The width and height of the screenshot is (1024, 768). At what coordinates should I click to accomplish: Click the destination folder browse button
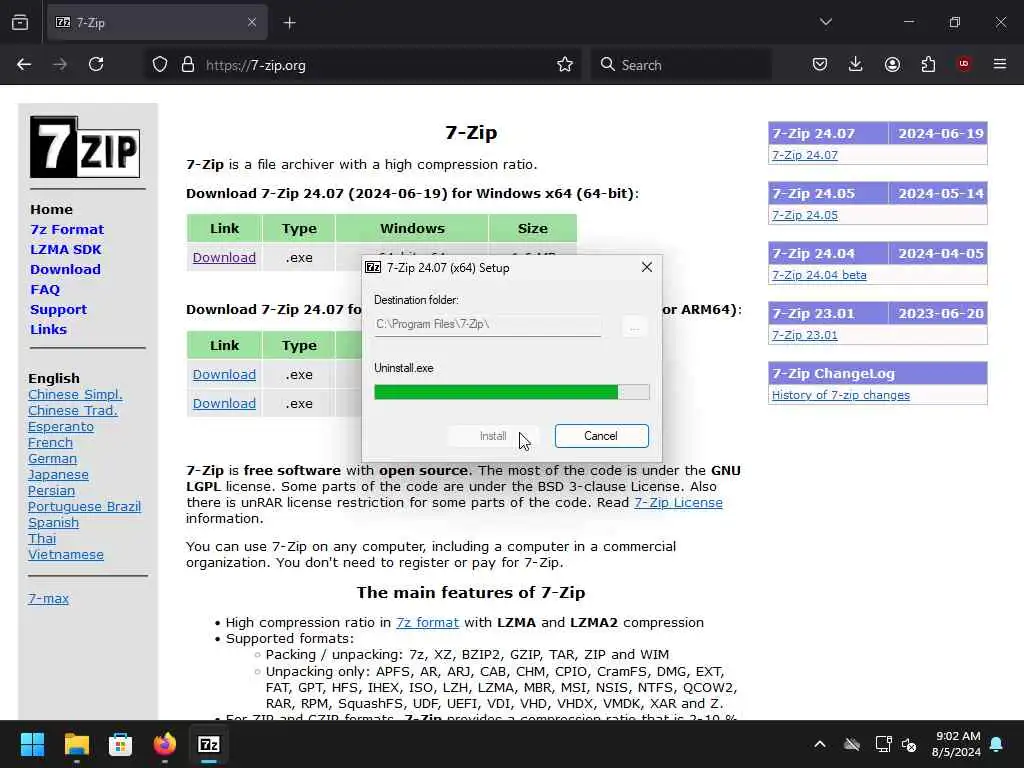634,325
